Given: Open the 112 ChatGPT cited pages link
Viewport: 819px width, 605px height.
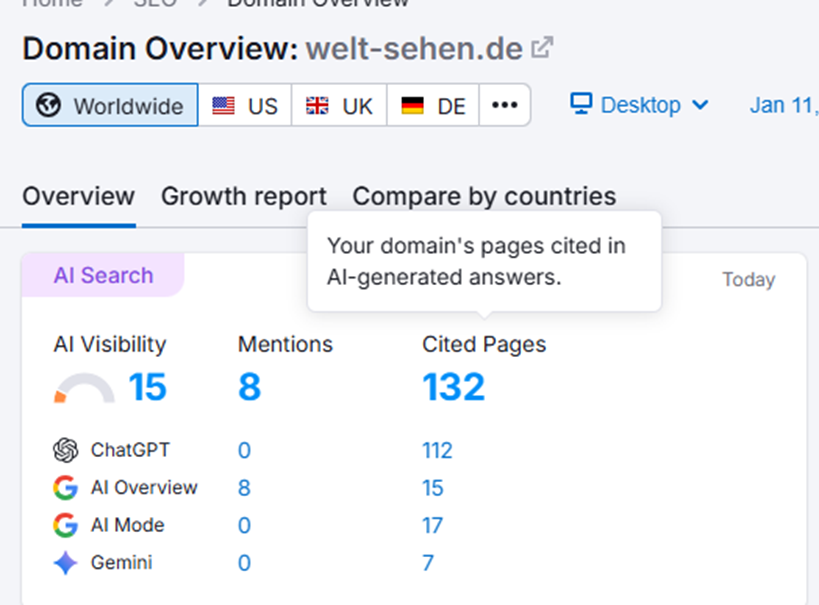Looking at the screenshot, I should pyautogui.click(x=437, y=451).
